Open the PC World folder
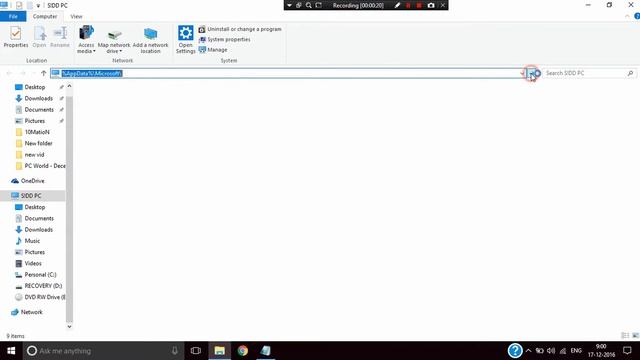 point(40,166)
